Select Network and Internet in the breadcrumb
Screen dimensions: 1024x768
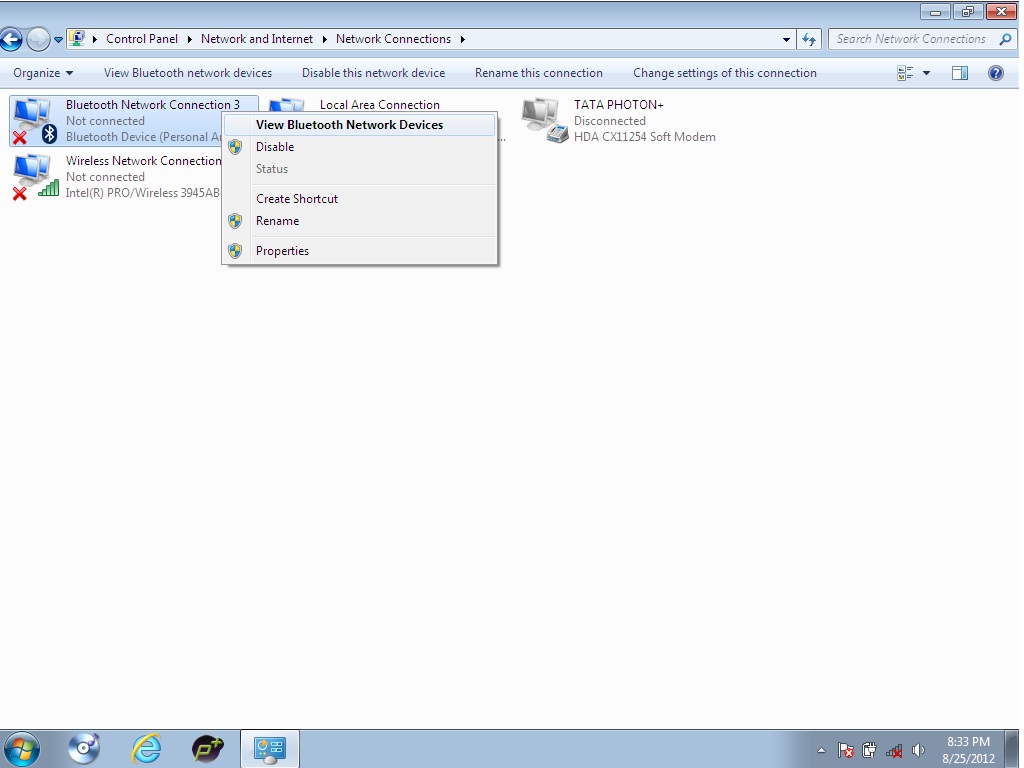[257, 39]
